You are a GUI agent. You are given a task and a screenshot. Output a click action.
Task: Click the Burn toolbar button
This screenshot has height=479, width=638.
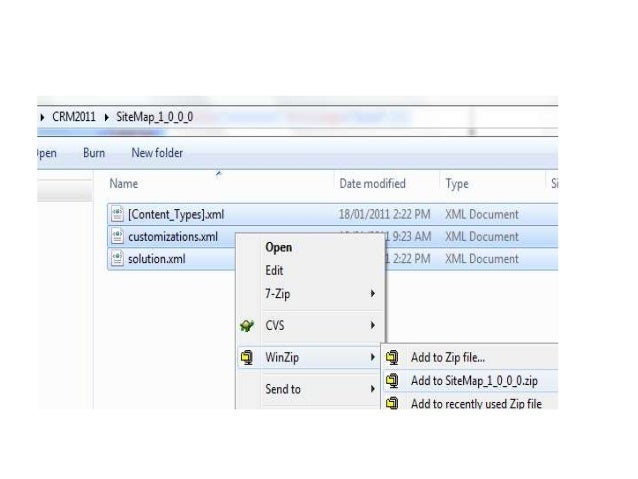[94, 153]
